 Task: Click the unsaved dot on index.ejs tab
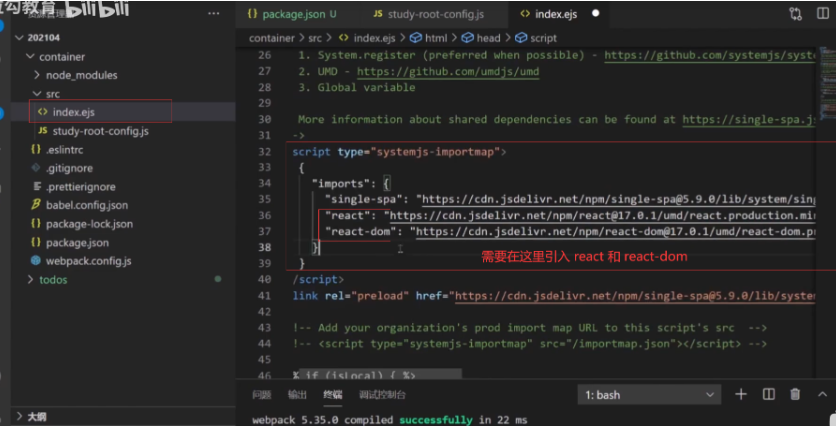pyautogui.click(x=596, y=13)
